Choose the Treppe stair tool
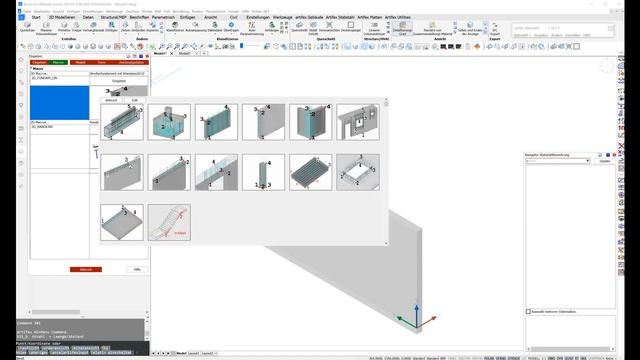 (76, 27)
